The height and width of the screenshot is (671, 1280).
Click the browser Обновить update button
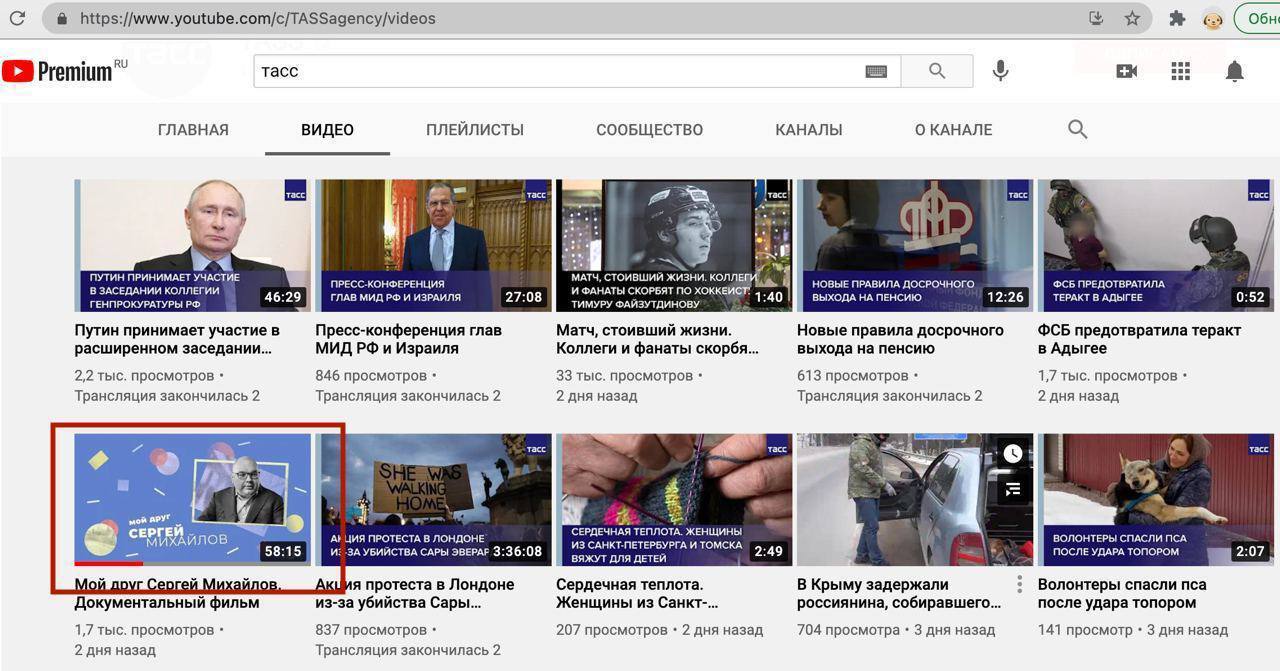tap(1258, 18)
